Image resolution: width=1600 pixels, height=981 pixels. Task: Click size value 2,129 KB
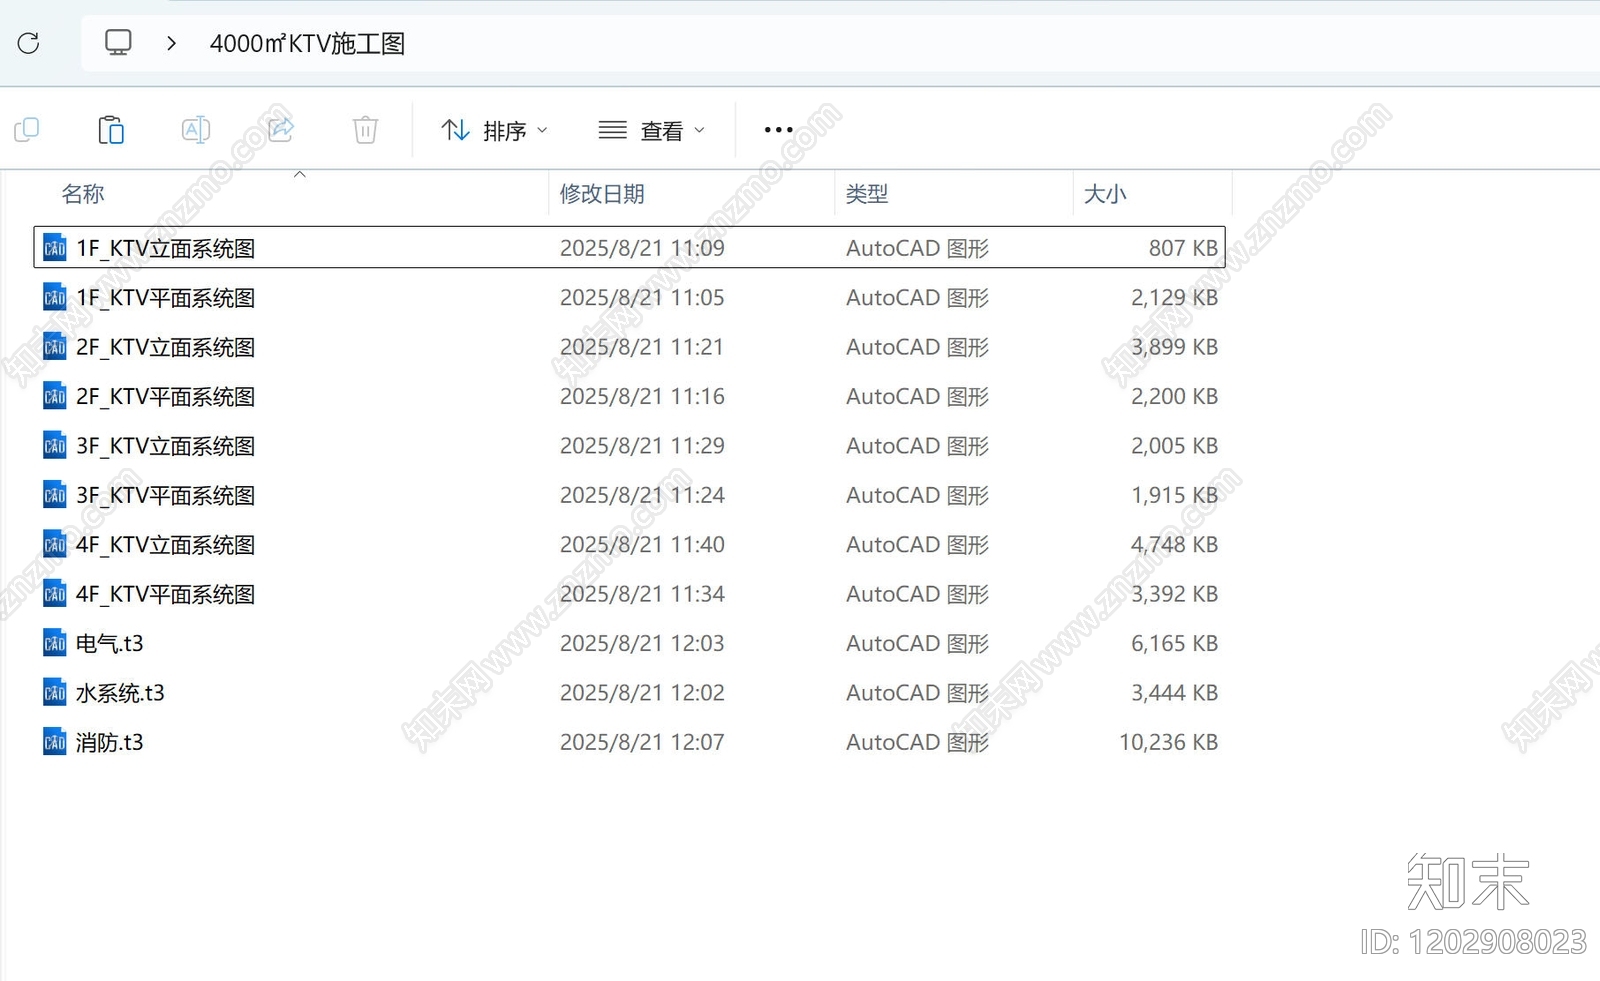tap(1174, 297)
